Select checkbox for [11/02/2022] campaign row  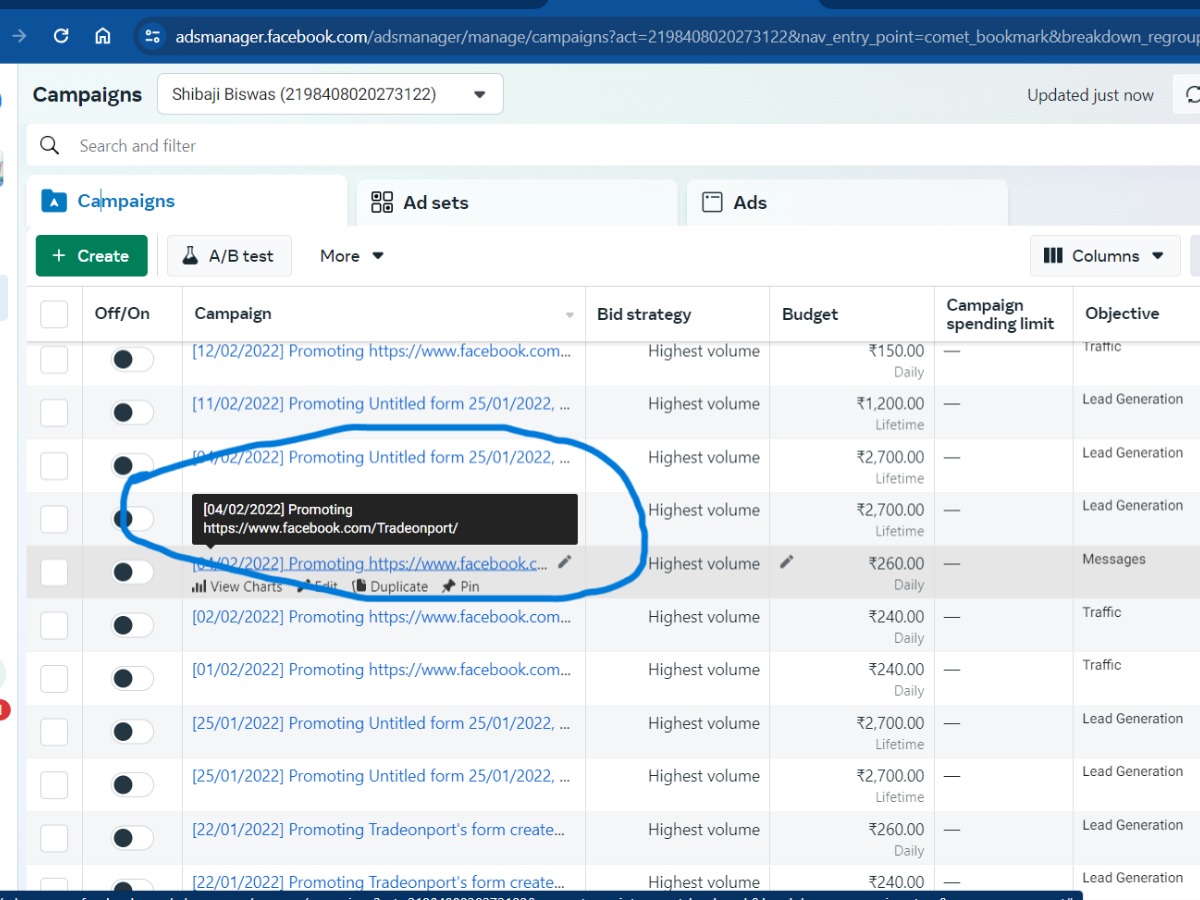[x=54, y=412]
